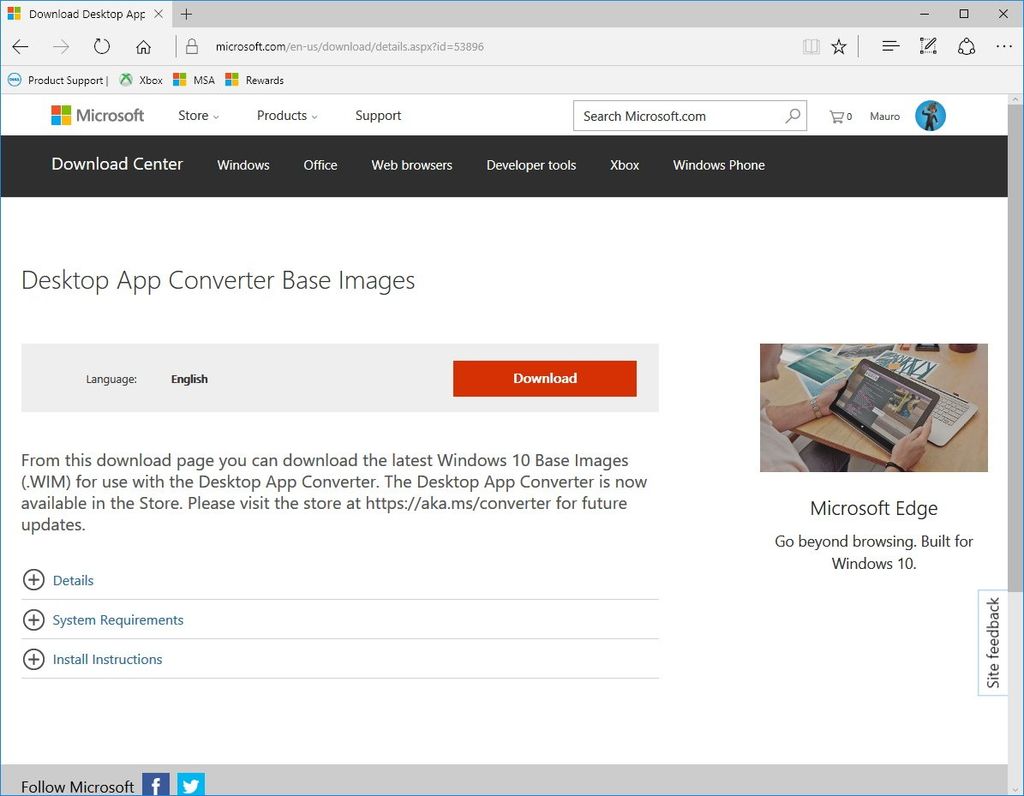Image resolution: width=1024 pixels, height=796 pixels.
Task: Refresh the current page
Action: point(100,46)
